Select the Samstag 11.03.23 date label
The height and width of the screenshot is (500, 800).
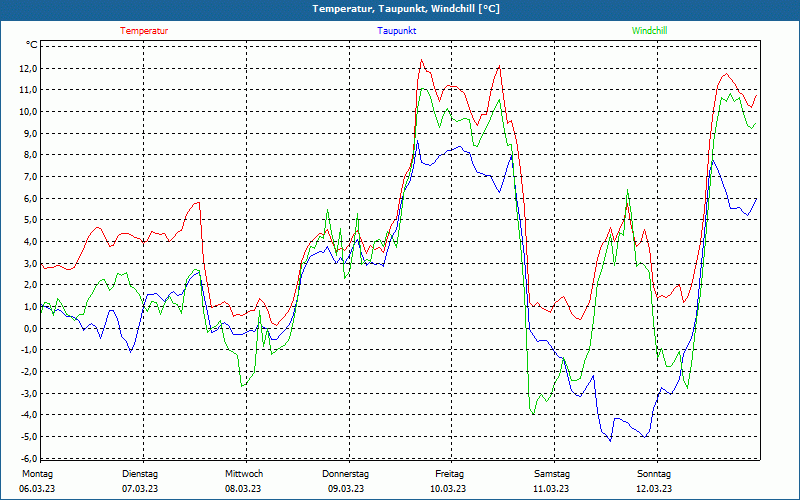[552, 481]
